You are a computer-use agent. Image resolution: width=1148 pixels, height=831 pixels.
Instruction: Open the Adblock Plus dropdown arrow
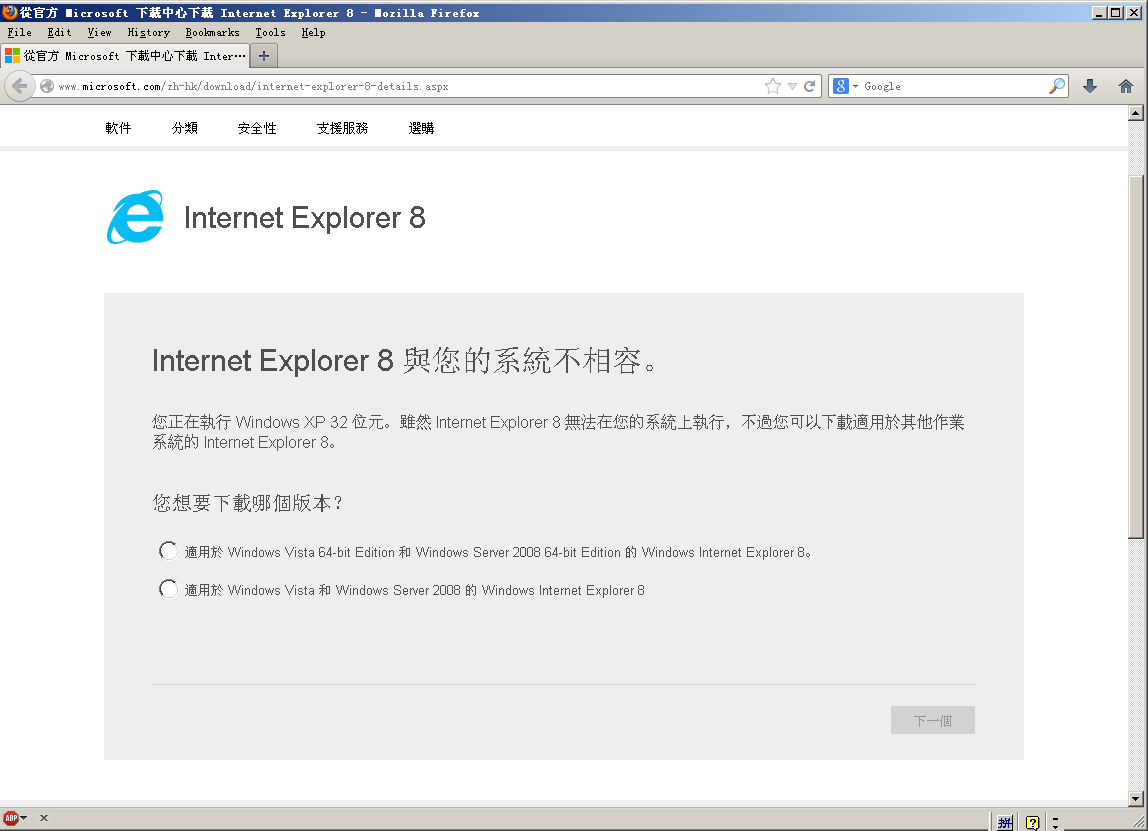pos(23,818)
